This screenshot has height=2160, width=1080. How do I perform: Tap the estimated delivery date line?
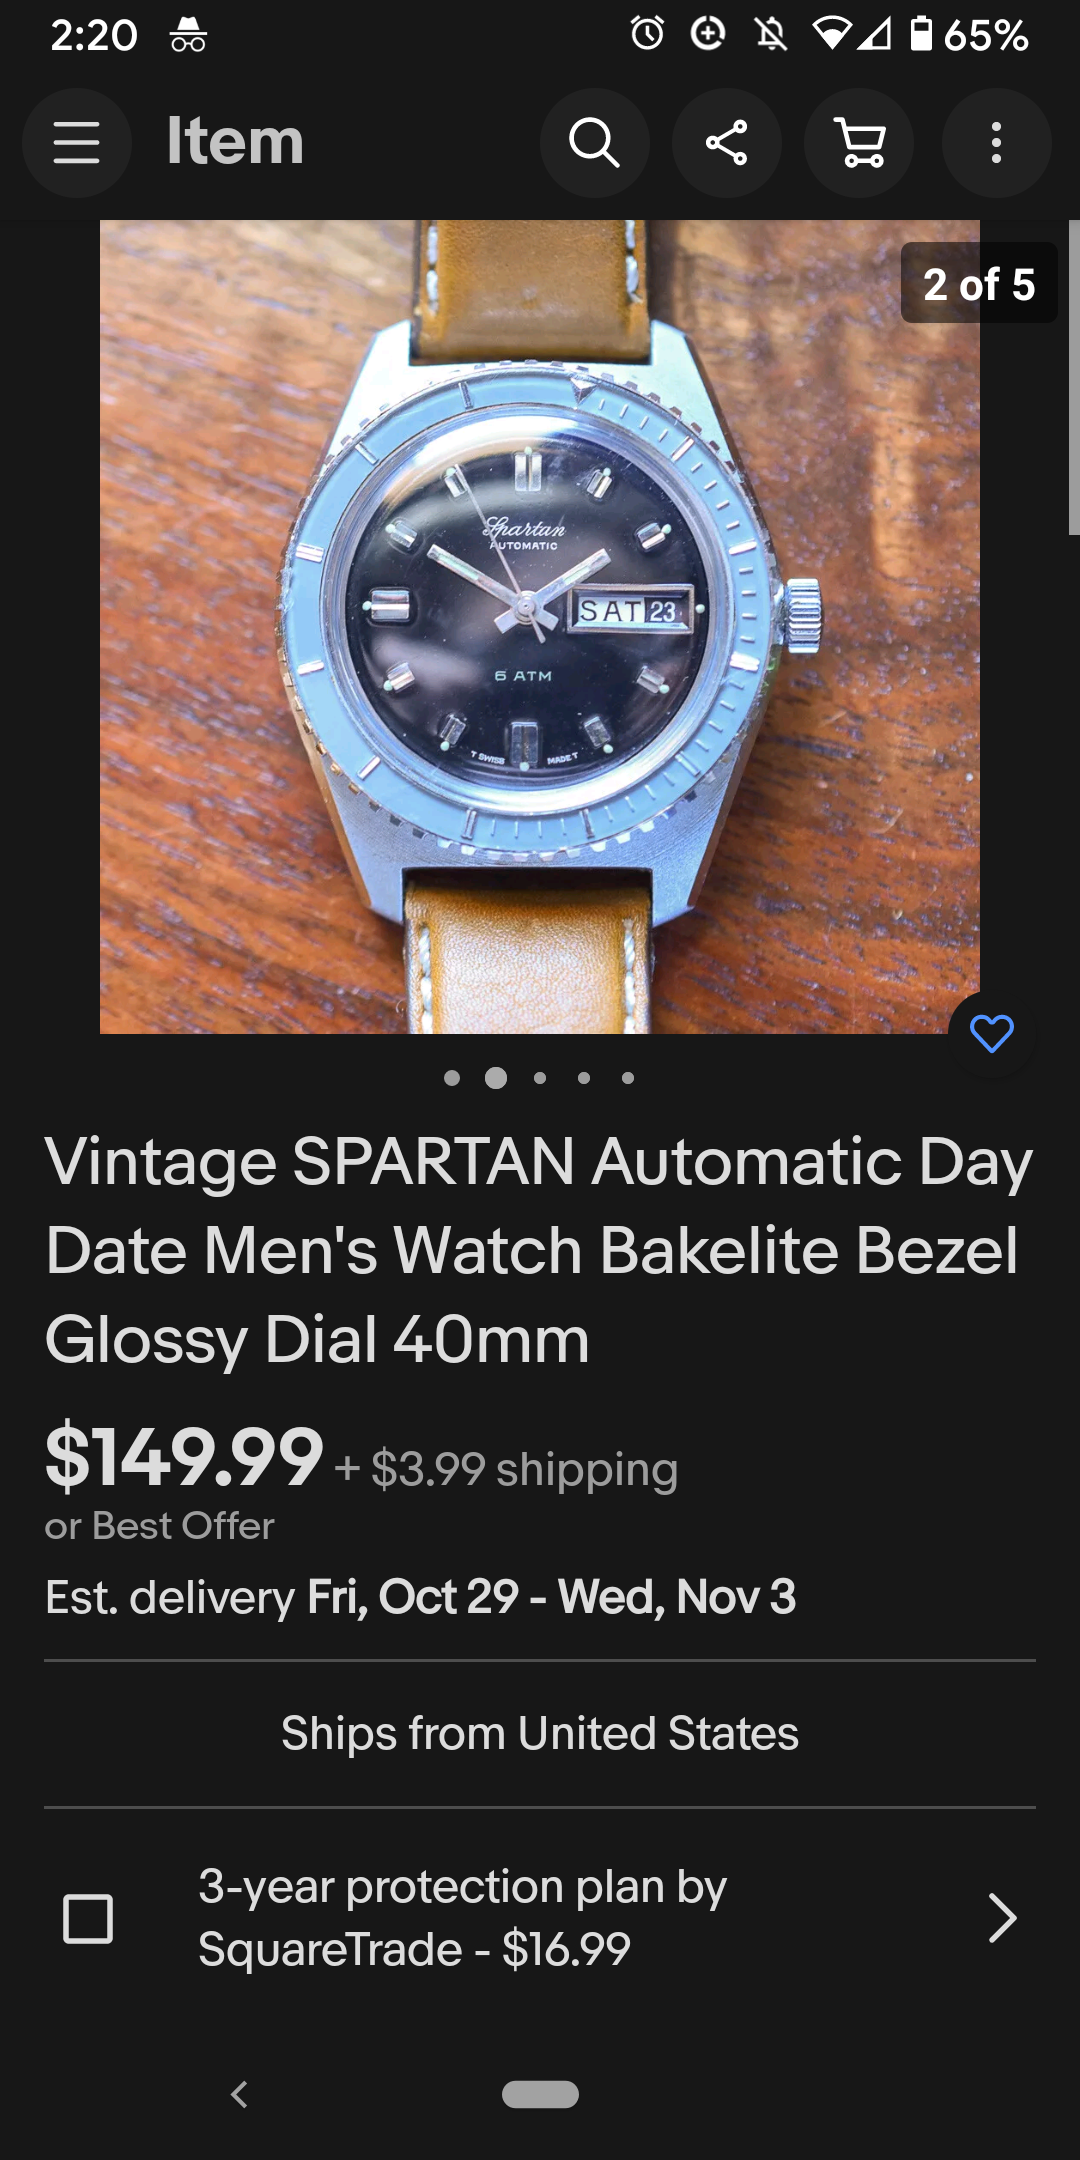click(421, 1597)
